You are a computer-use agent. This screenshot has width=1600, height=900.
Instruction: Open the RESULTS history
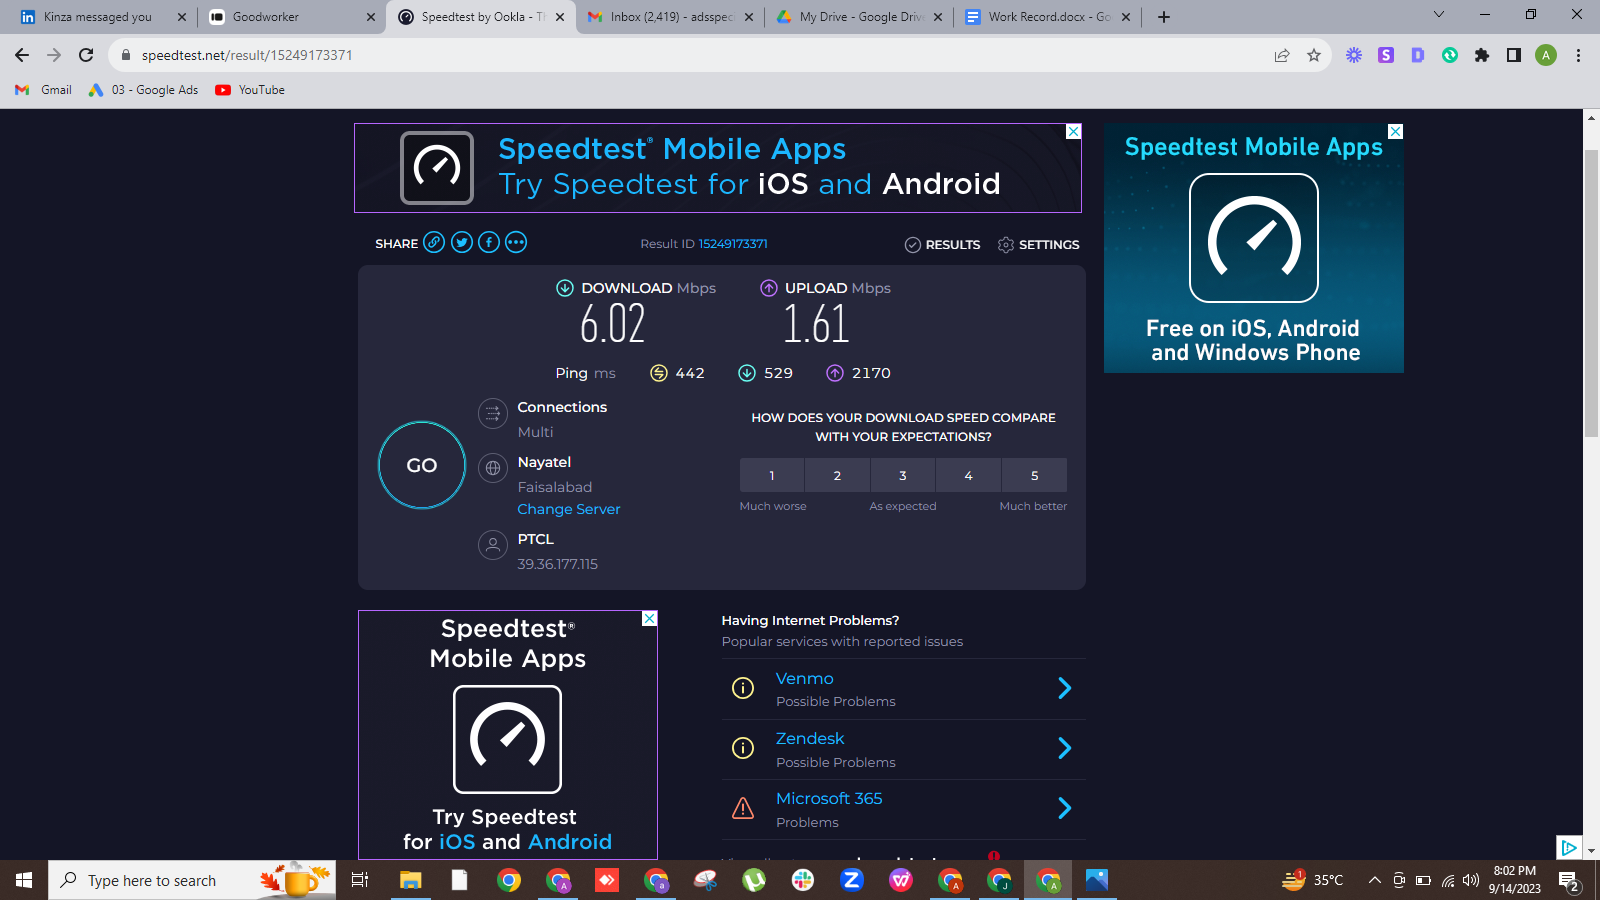(x=942, y=245)
